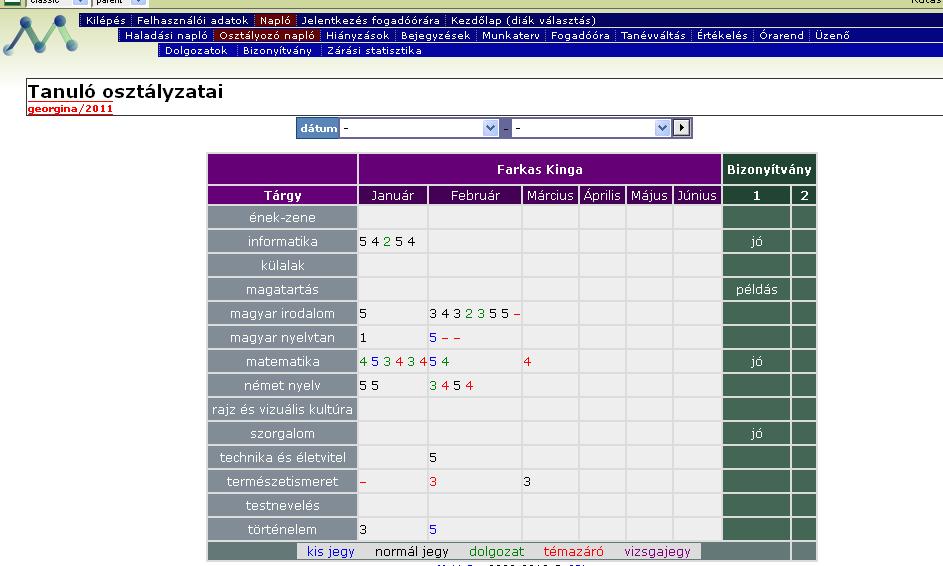The image size is (943, 566).
Task: Open the Bejegyzések section
Action: 435,35
